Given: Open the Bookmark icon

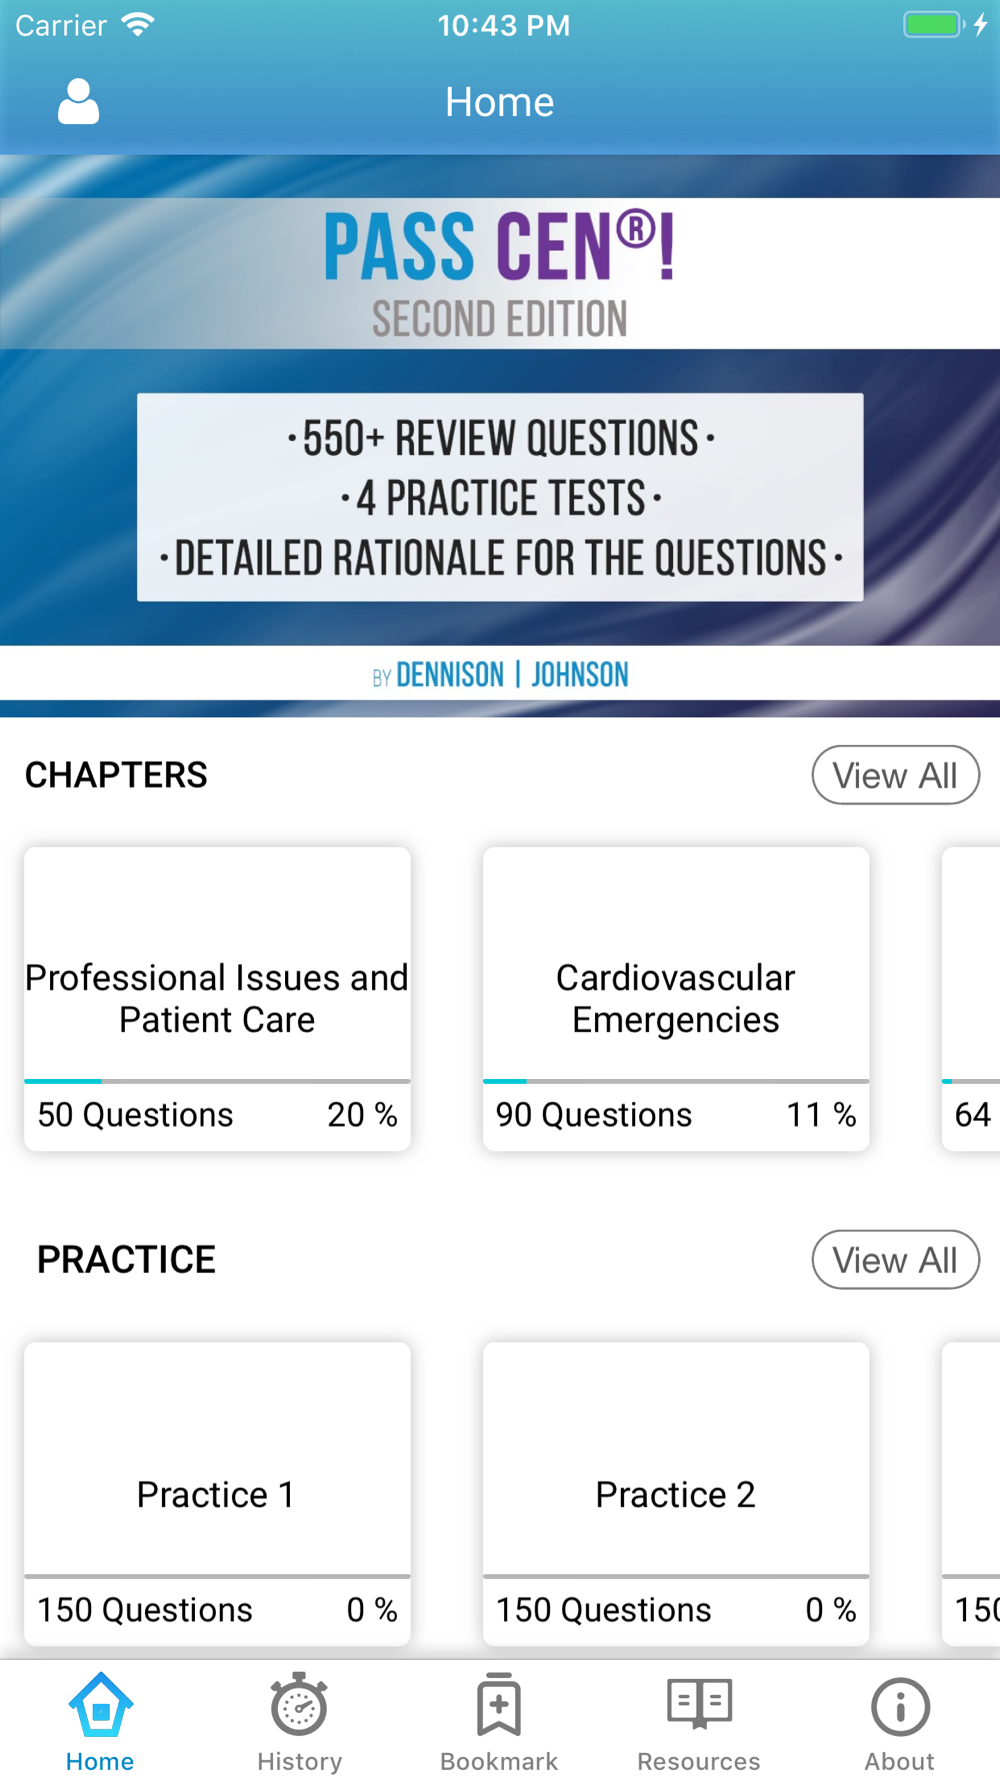Looking at the screenshot, I should pyautogui.click(x=499, y=1704).
